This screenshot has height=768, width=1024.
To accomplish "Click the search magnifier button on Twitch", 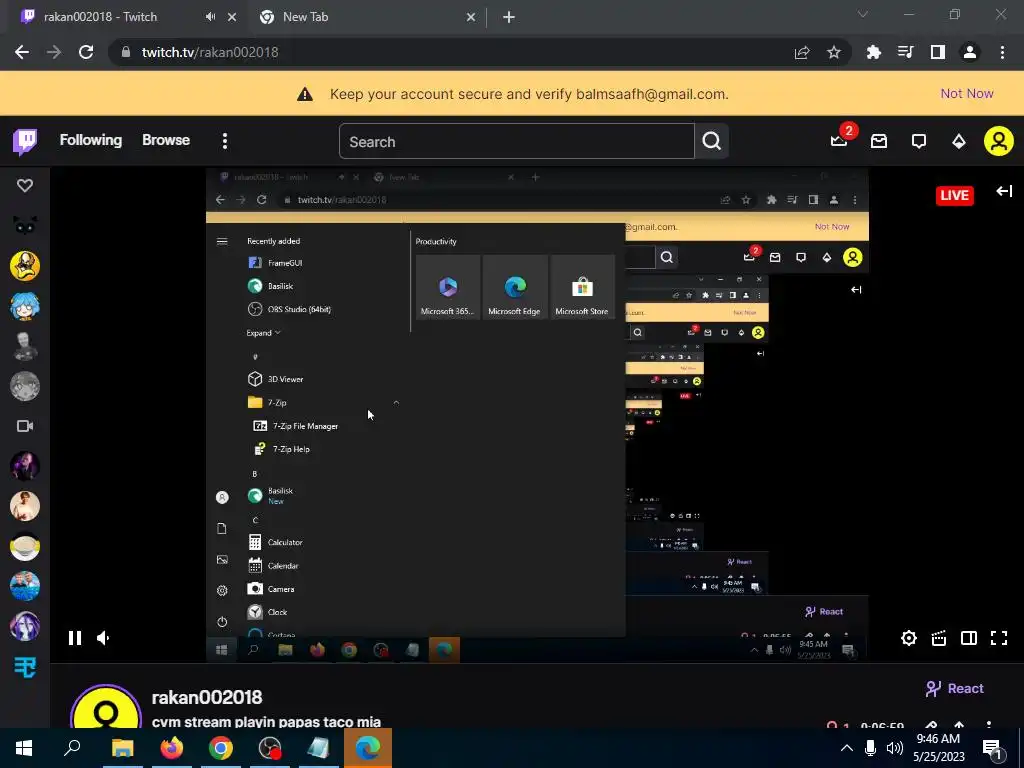I will pos(712,141).
